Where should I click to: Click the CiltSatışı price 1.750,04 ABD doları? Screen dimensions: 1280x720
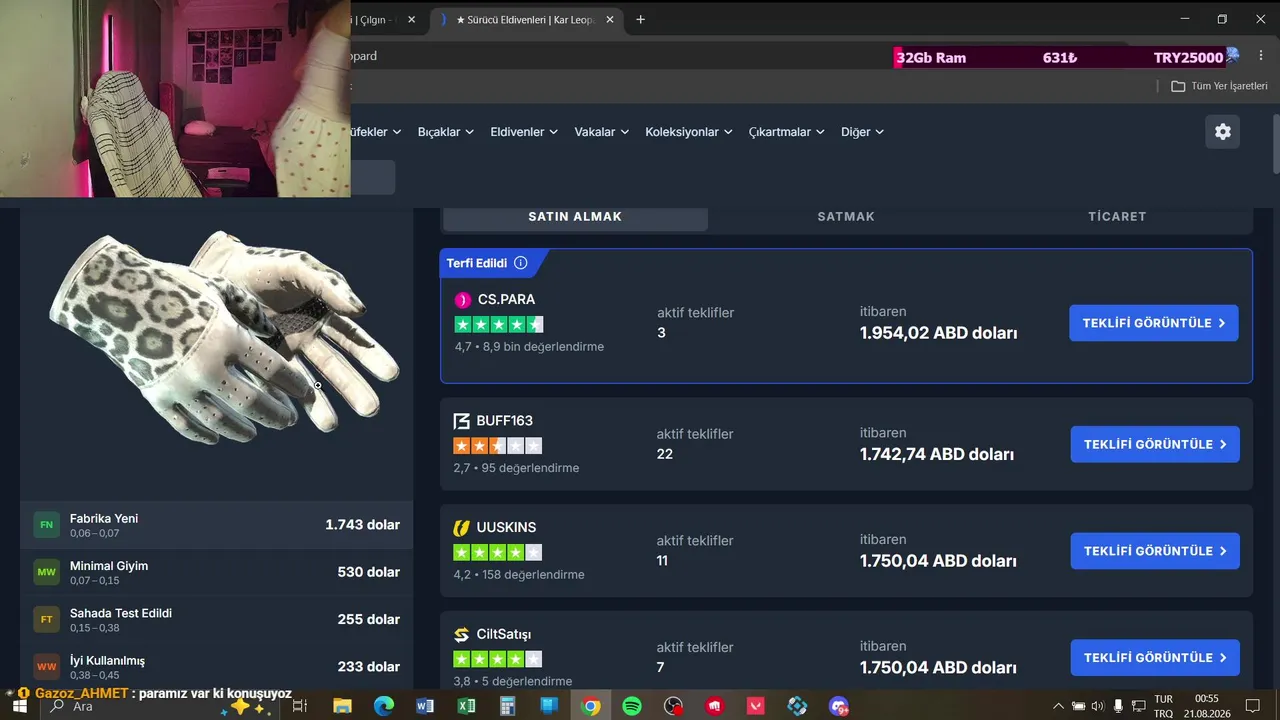[938, 668]
